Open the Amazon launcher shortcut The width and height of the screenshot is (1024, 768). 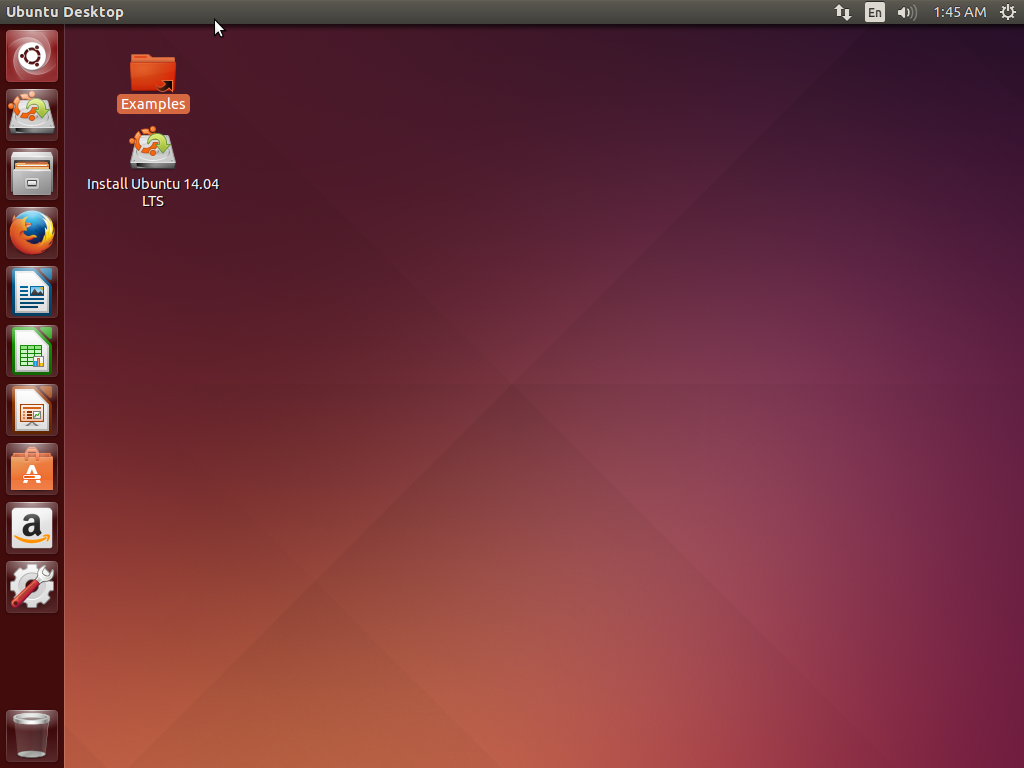(32, 528)
